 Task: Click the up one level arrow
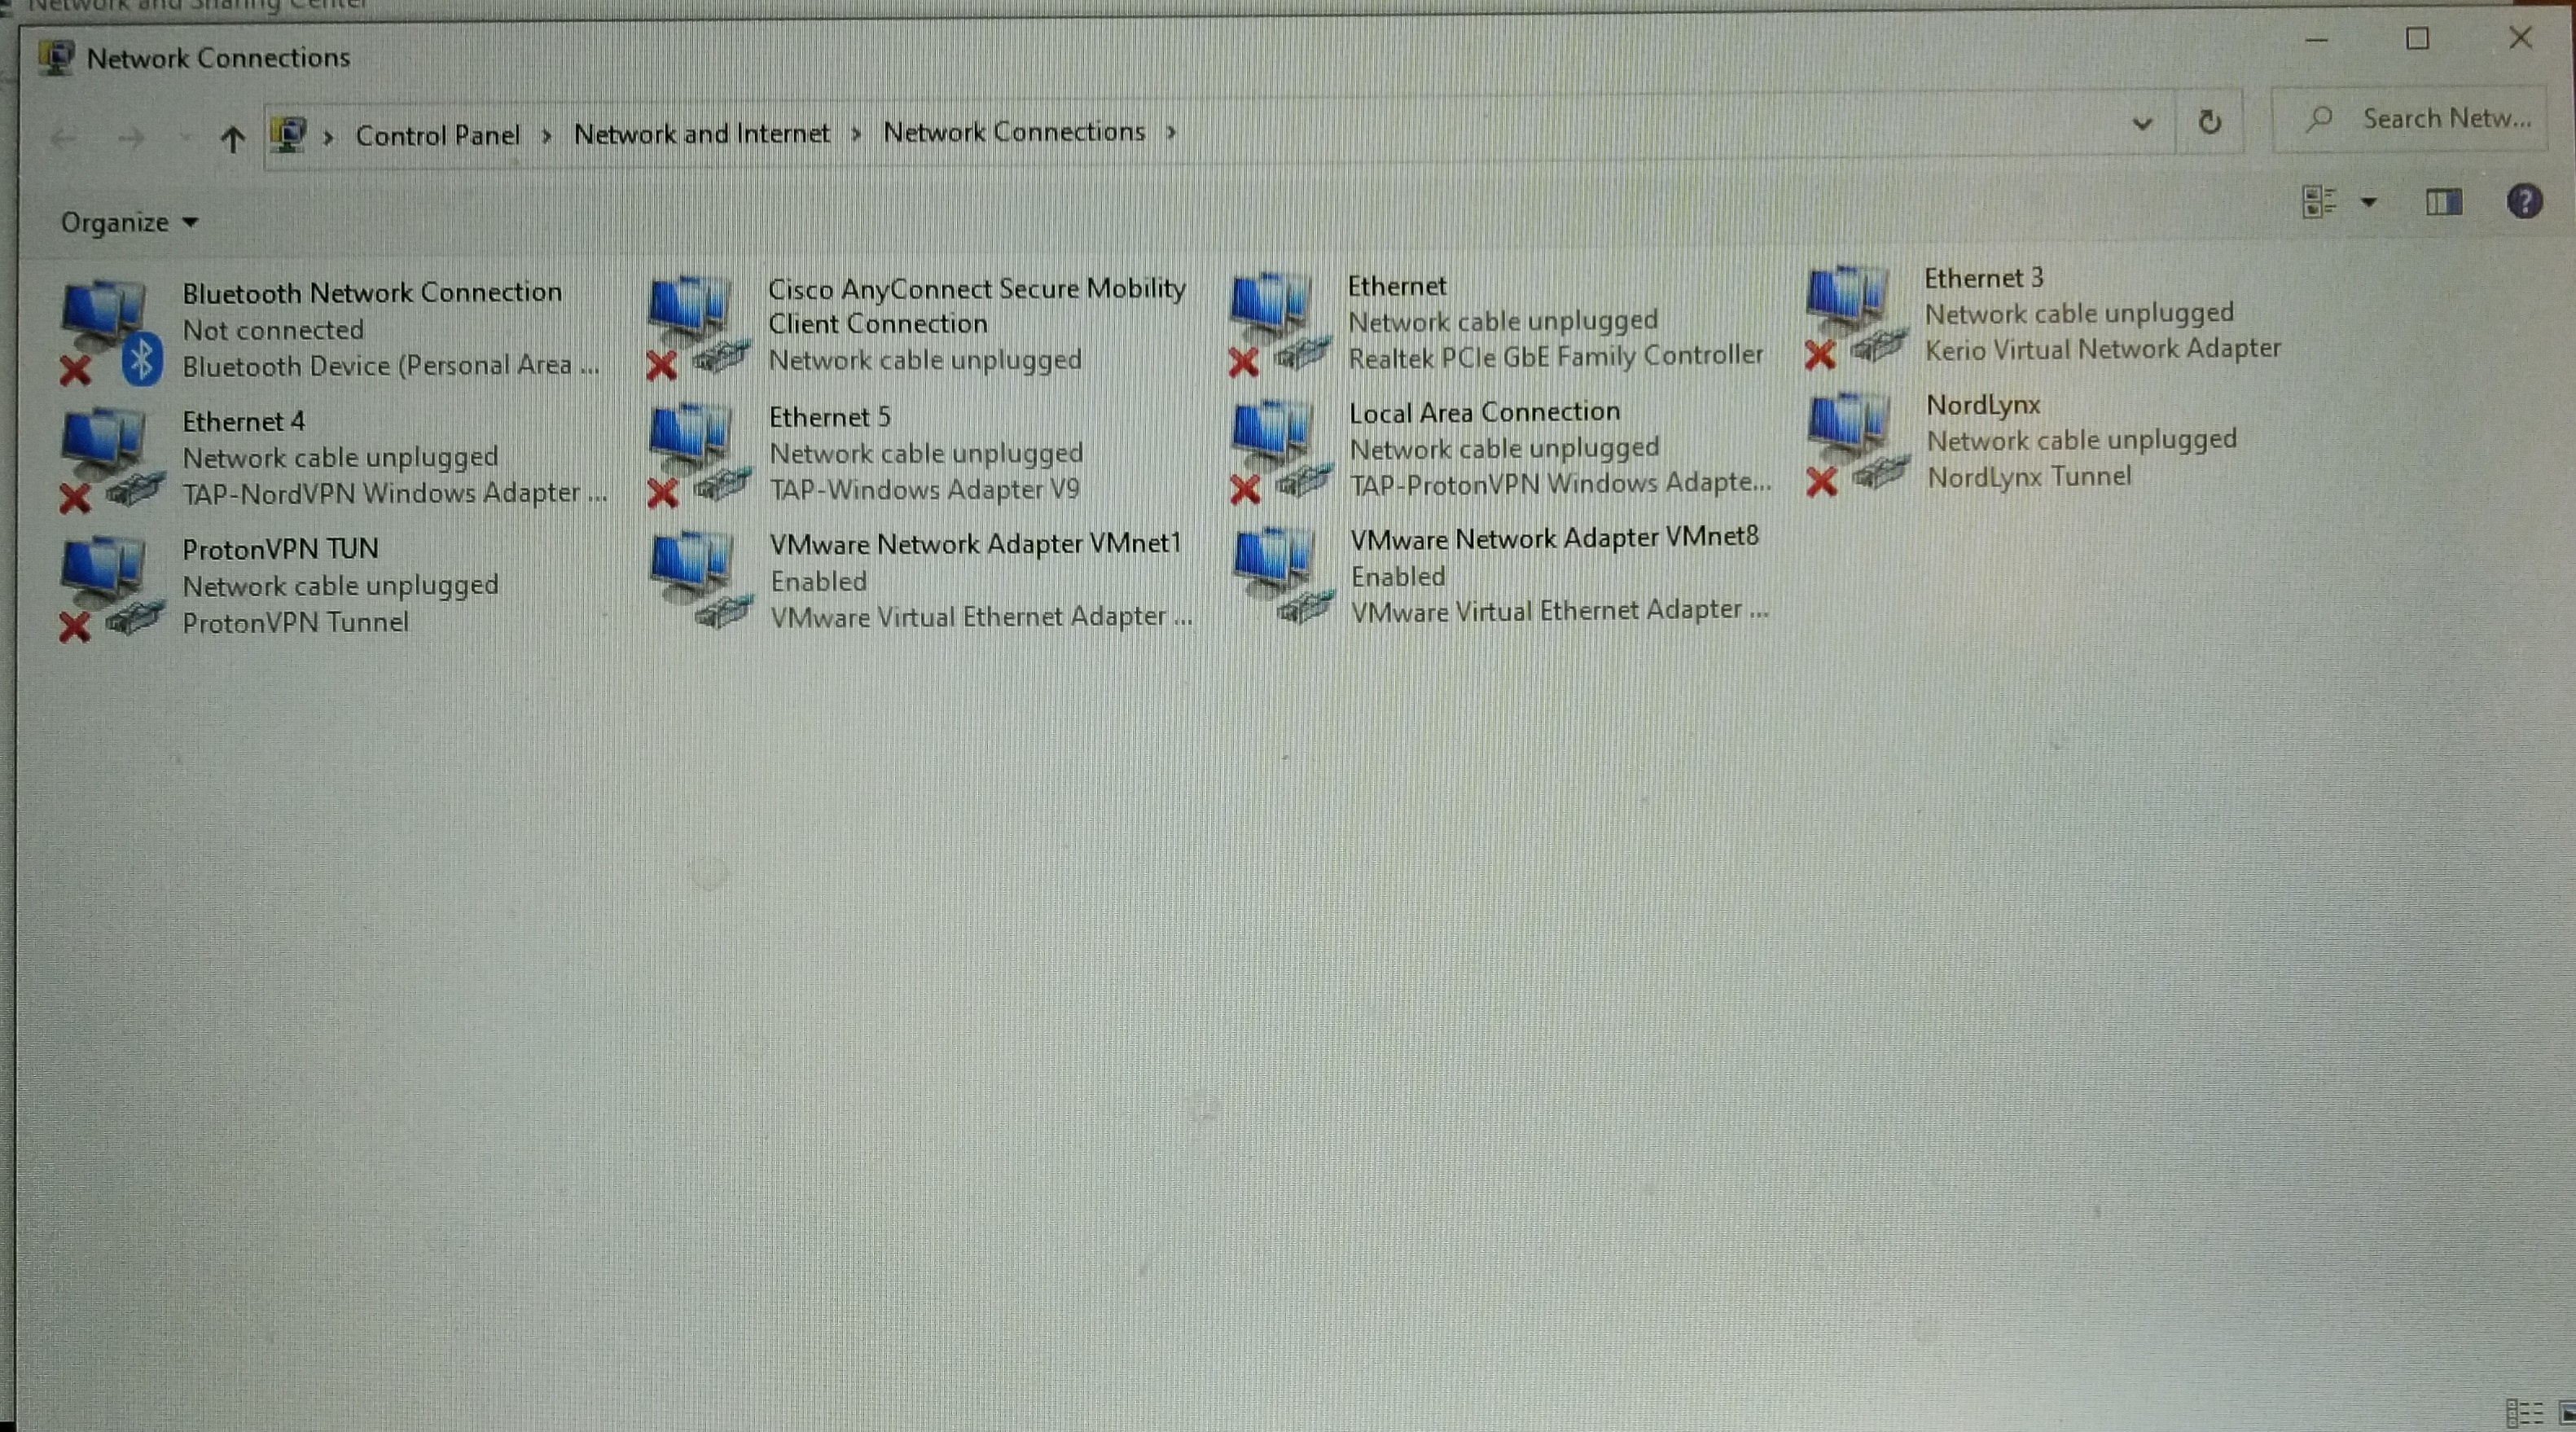click(232, 138)
